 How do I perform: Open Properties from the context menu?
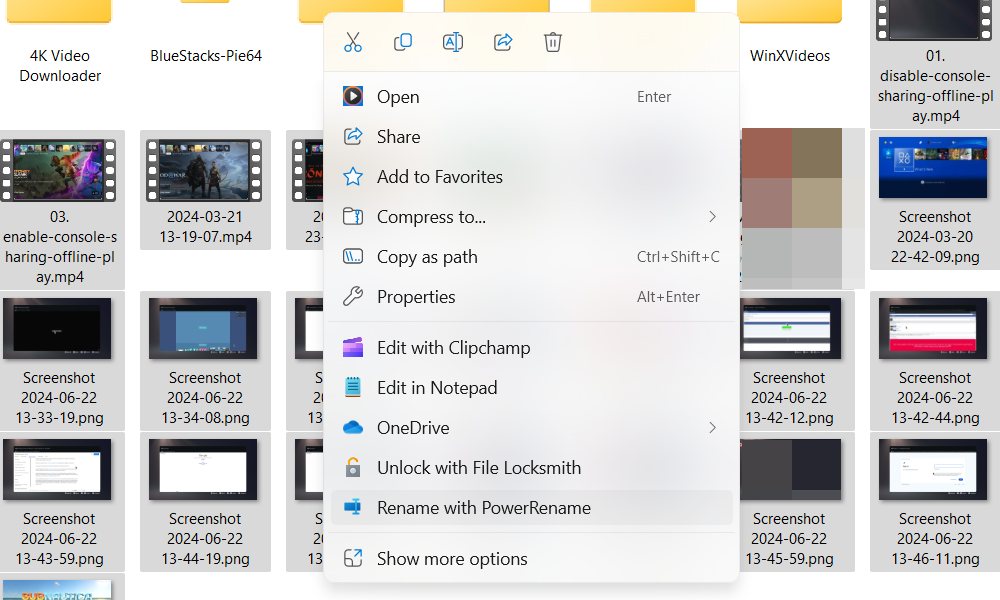click(x=531, y=296)
